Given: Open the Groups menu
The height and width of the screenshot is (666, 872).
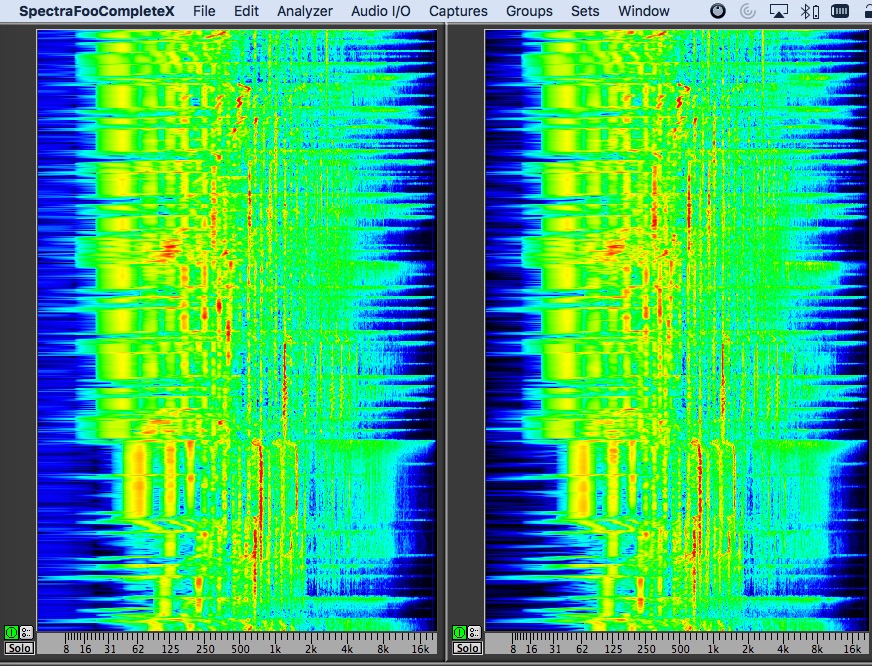Looking at the screenshot, I should tap(529, 11).
